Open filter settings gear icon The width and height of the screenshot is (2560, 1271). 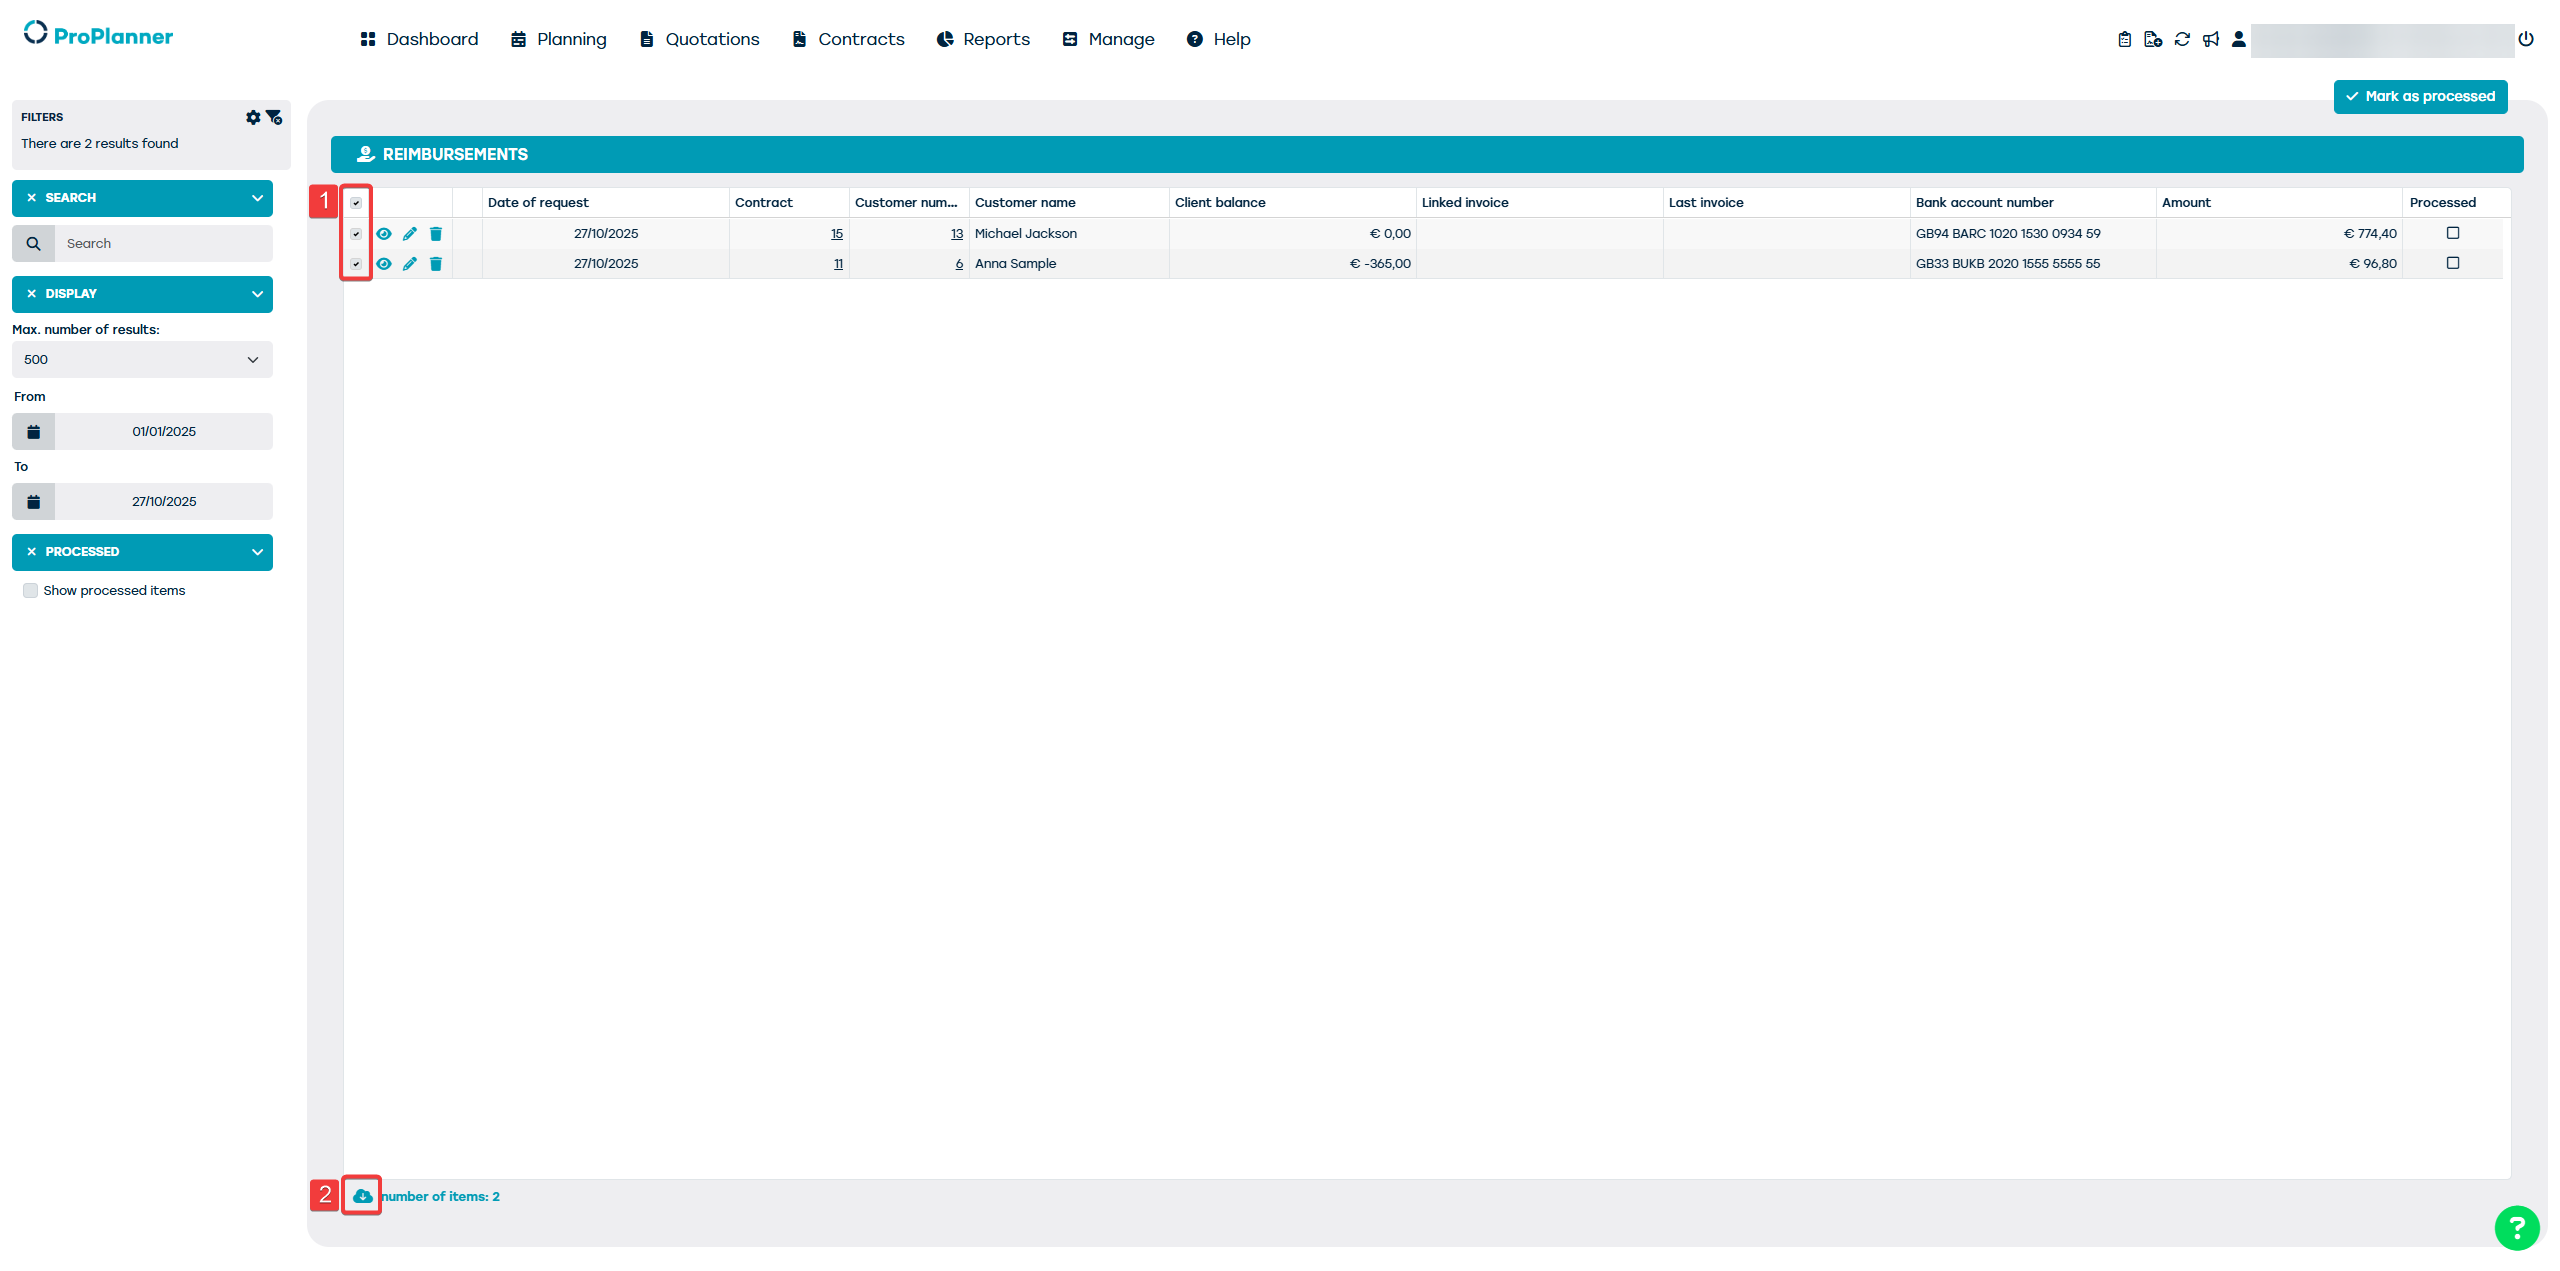click(x=253, y=118)
